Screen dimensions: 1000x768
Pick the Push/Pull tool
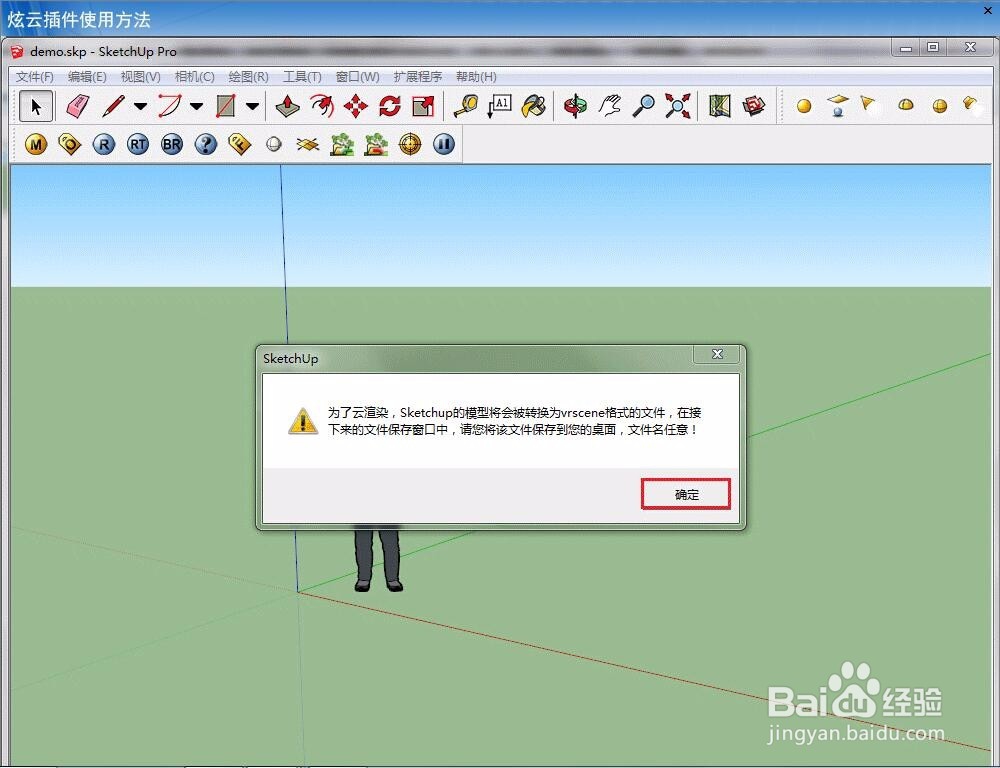tap(286, 106)
